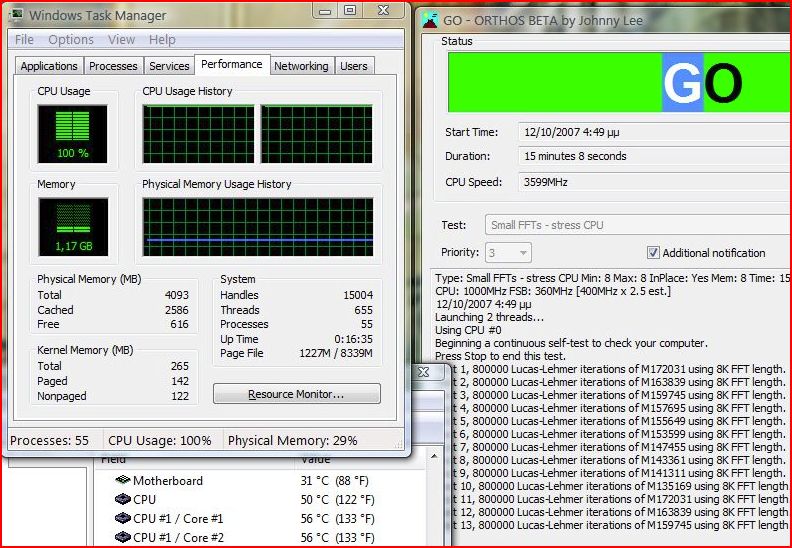Open the Options menu in Task Manager
Screen dimensions: 792x548
click(x=71, y=39)
